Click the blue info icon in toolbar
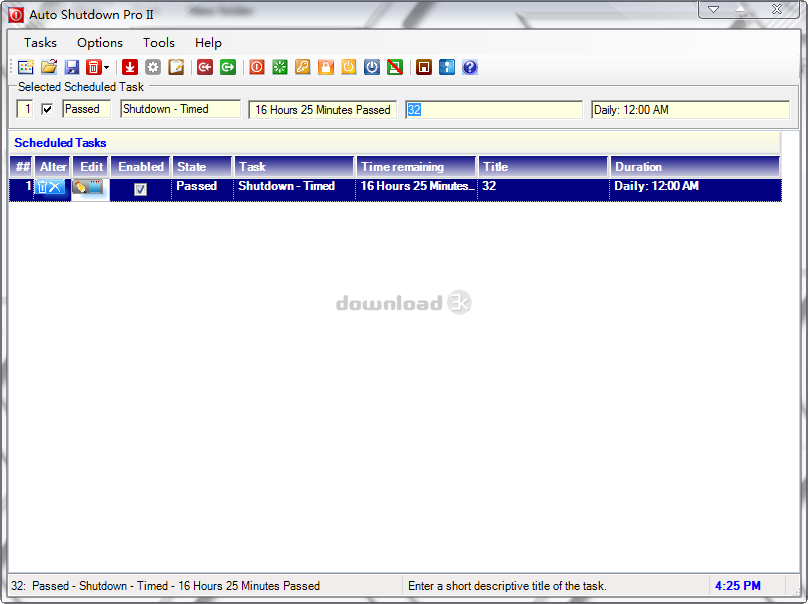The width and height of the screenshot is (808, 604). (447, 67)
